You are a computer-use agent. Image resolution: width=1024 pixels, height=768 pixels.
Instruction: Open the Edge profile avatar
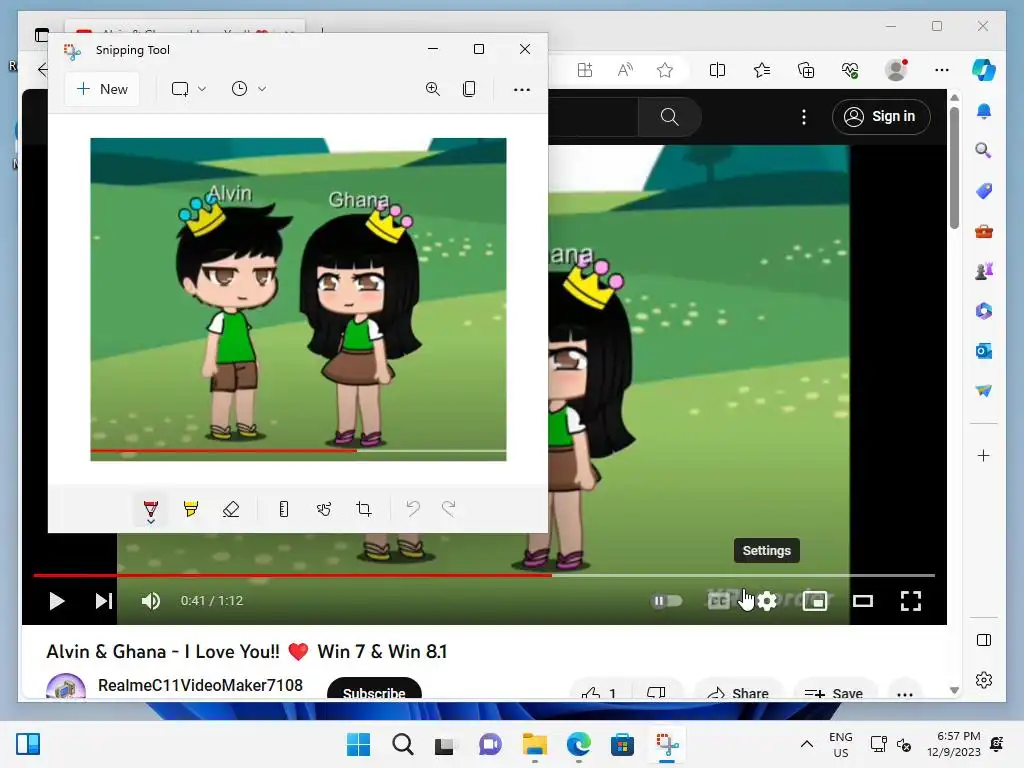point(896,70)
